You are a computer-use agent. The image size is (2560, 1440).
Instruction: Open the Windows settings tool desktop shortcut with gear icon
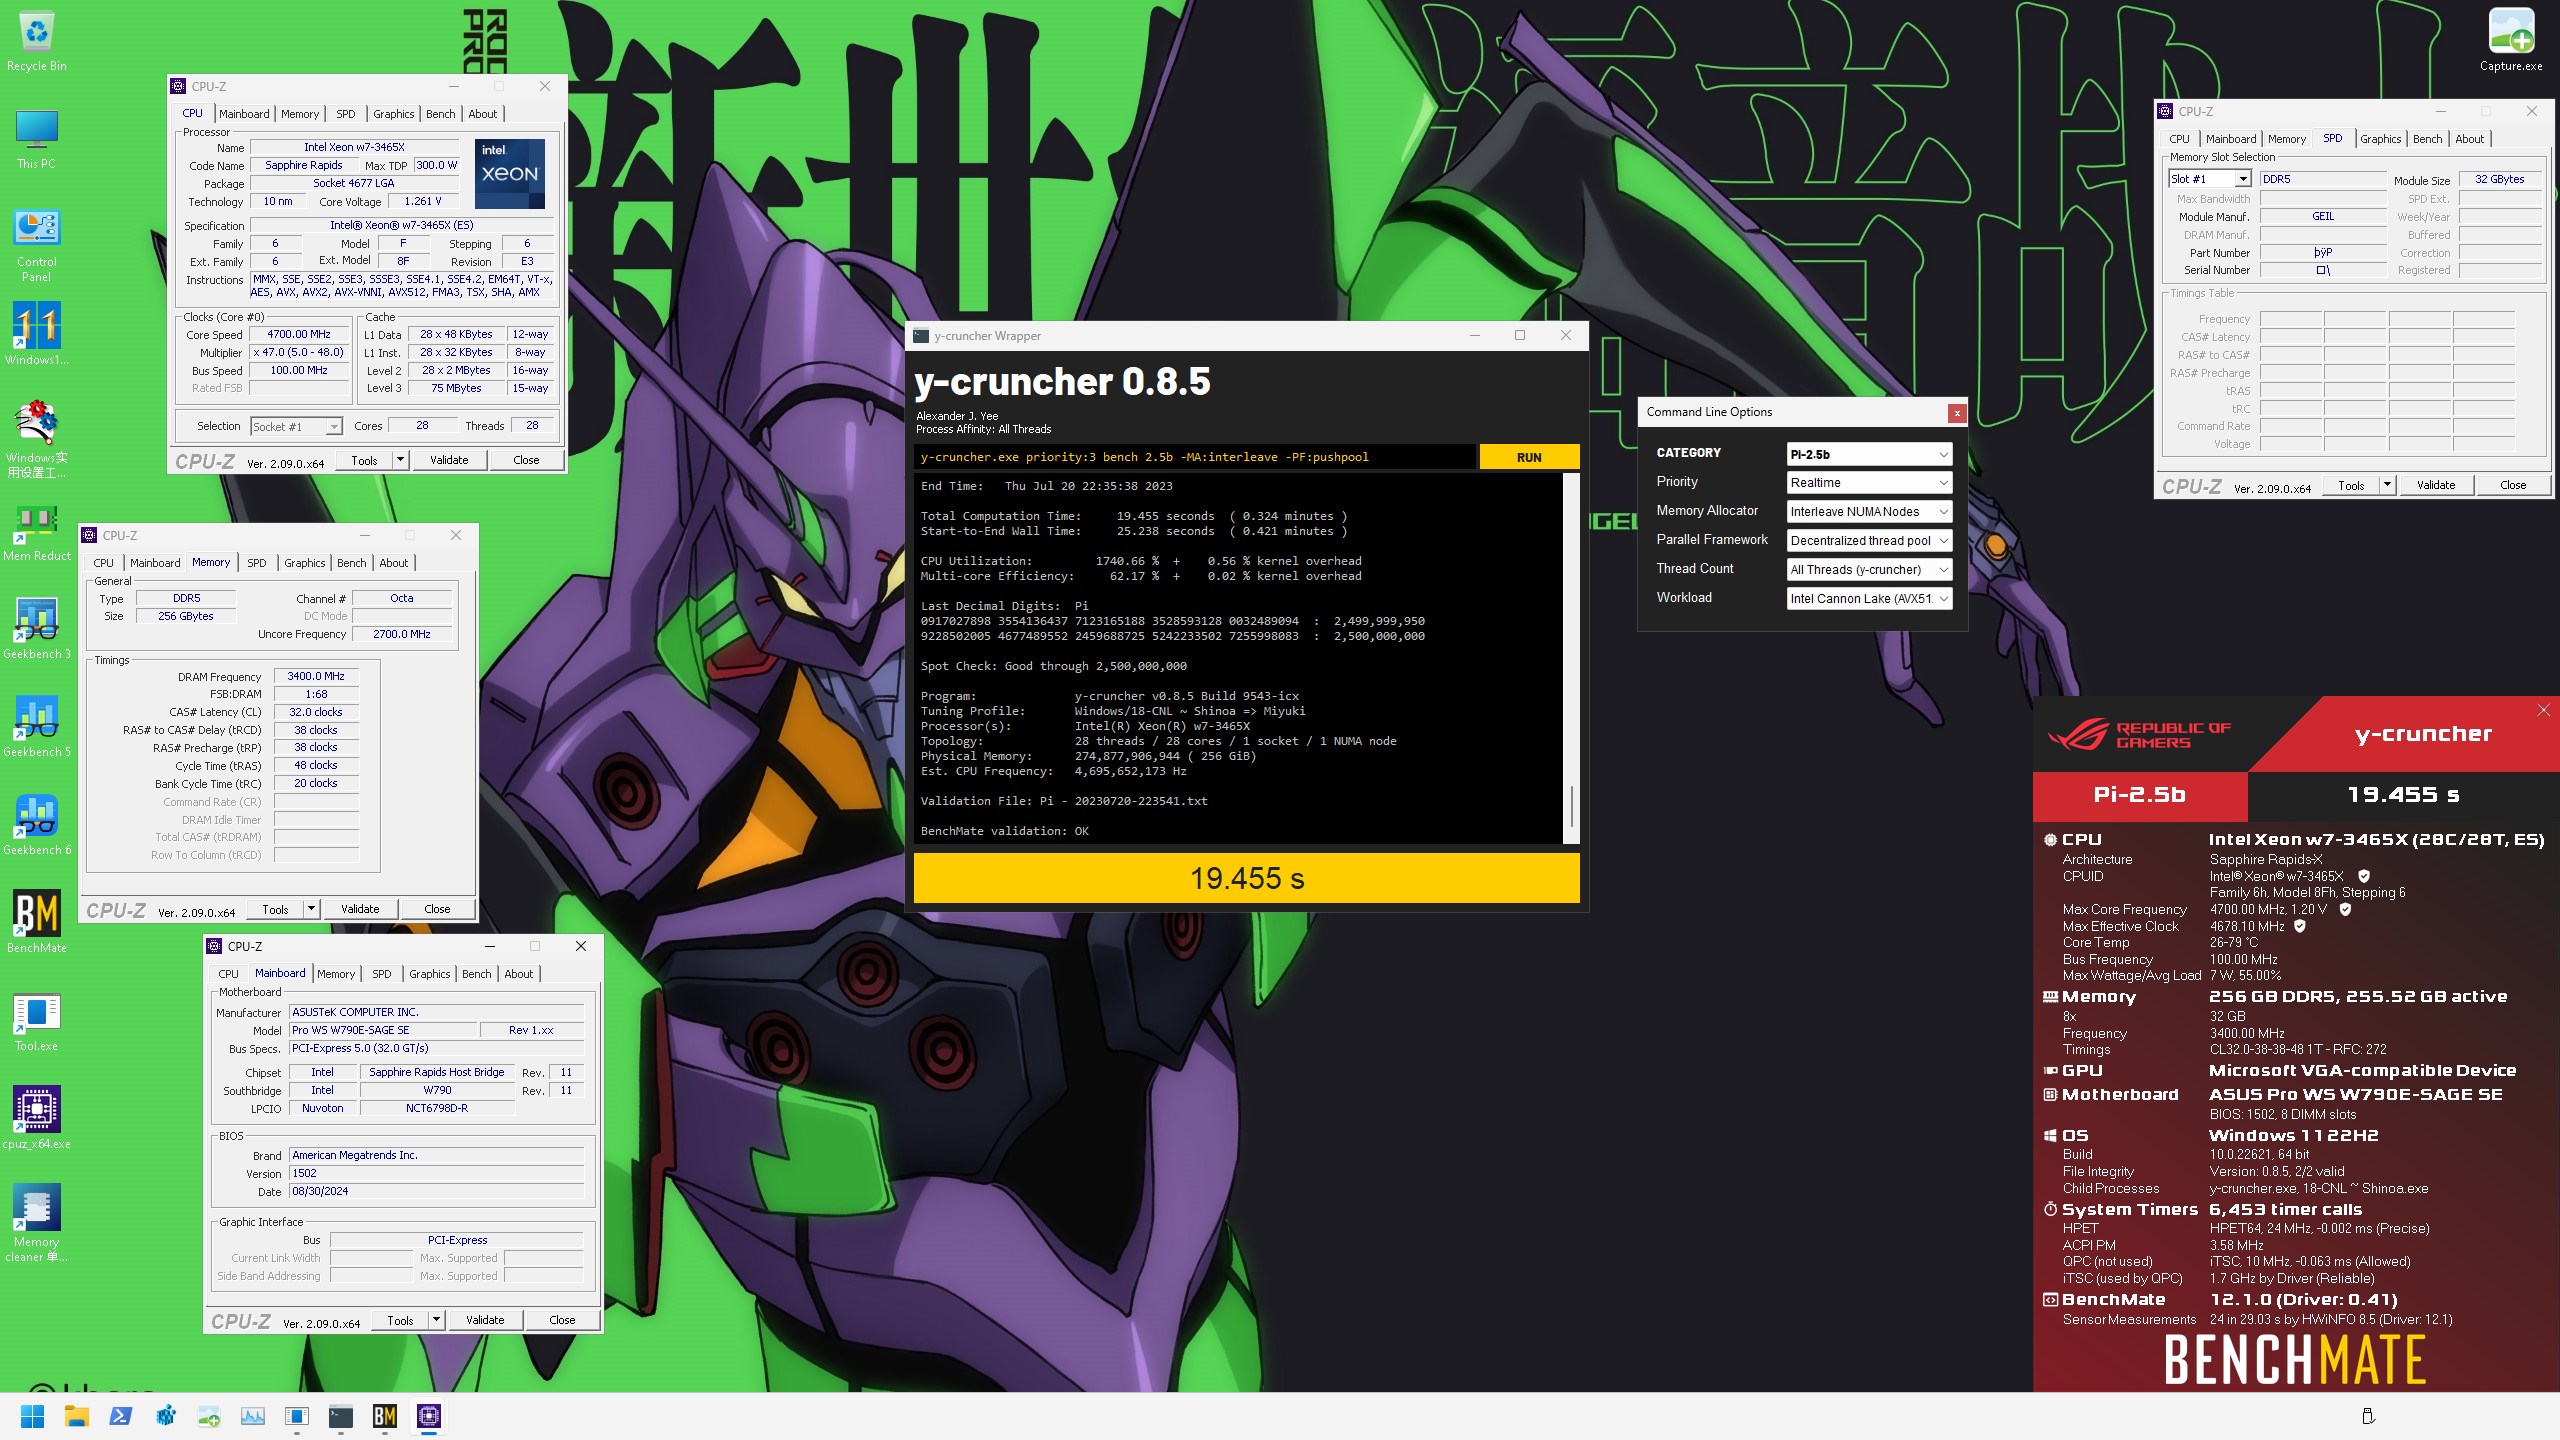coord(37,438)
